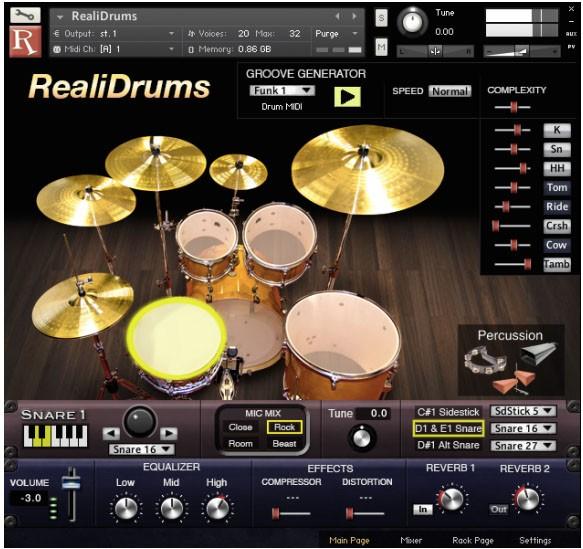
Task: Click the small splash cymbal
Action: click(x=238, y=172)
